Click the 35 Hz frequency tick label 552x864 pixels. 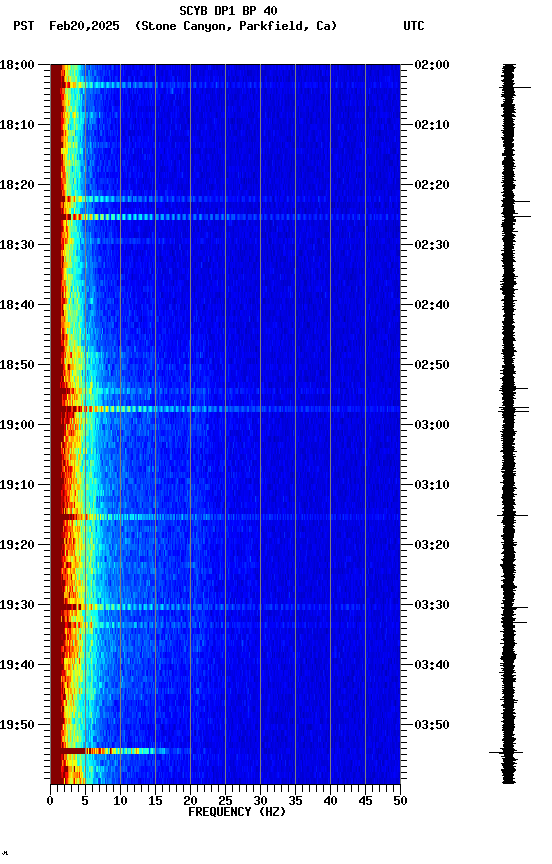click(x=295, y=801)
